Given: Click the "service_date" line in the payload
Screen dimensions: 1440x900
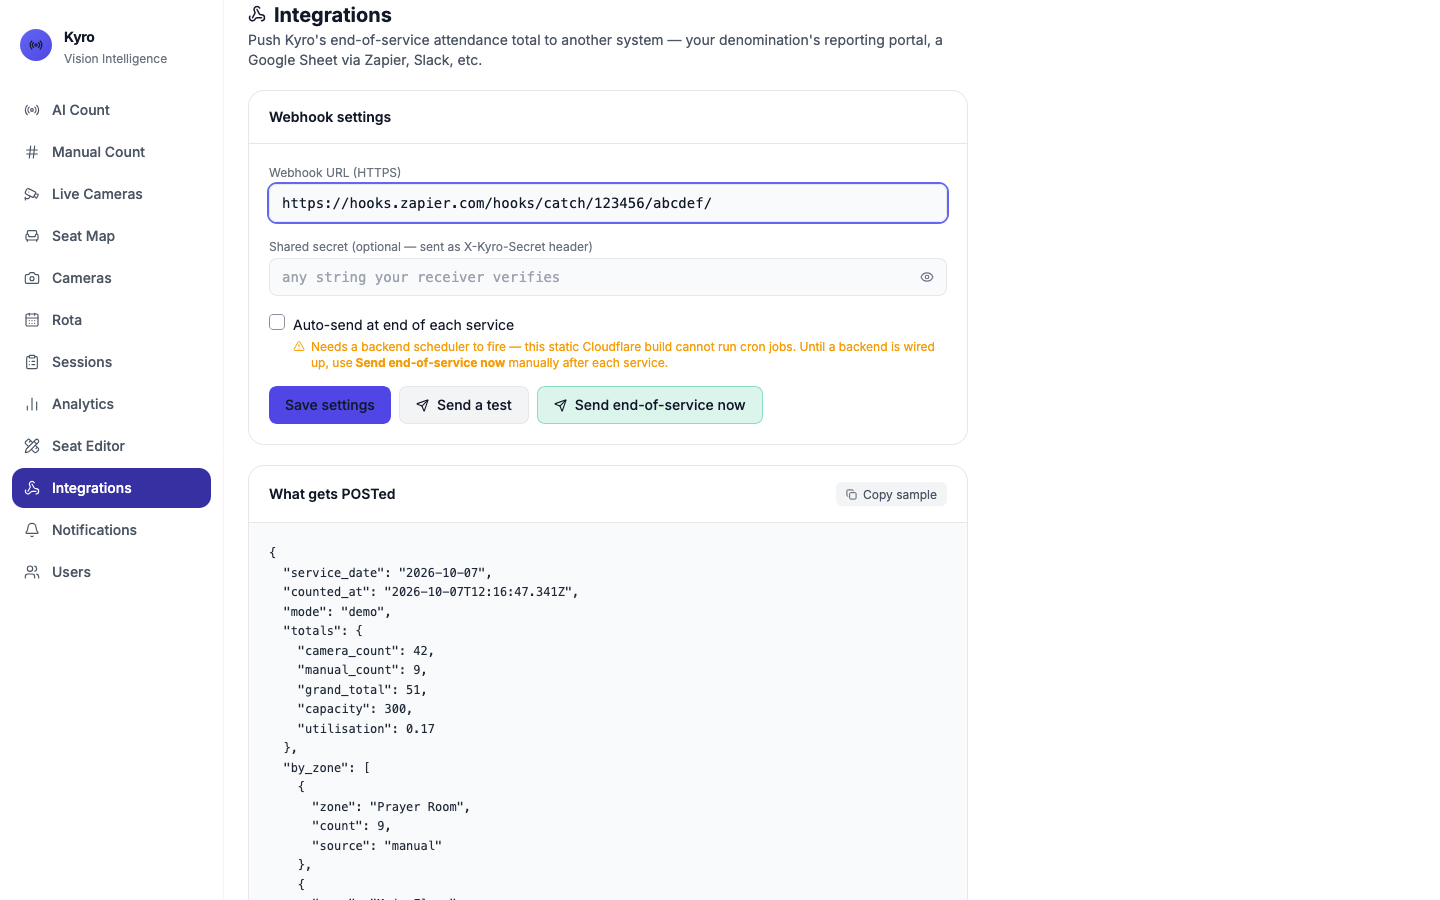Looking at the screenshot, I should click(x=388, y=573).
